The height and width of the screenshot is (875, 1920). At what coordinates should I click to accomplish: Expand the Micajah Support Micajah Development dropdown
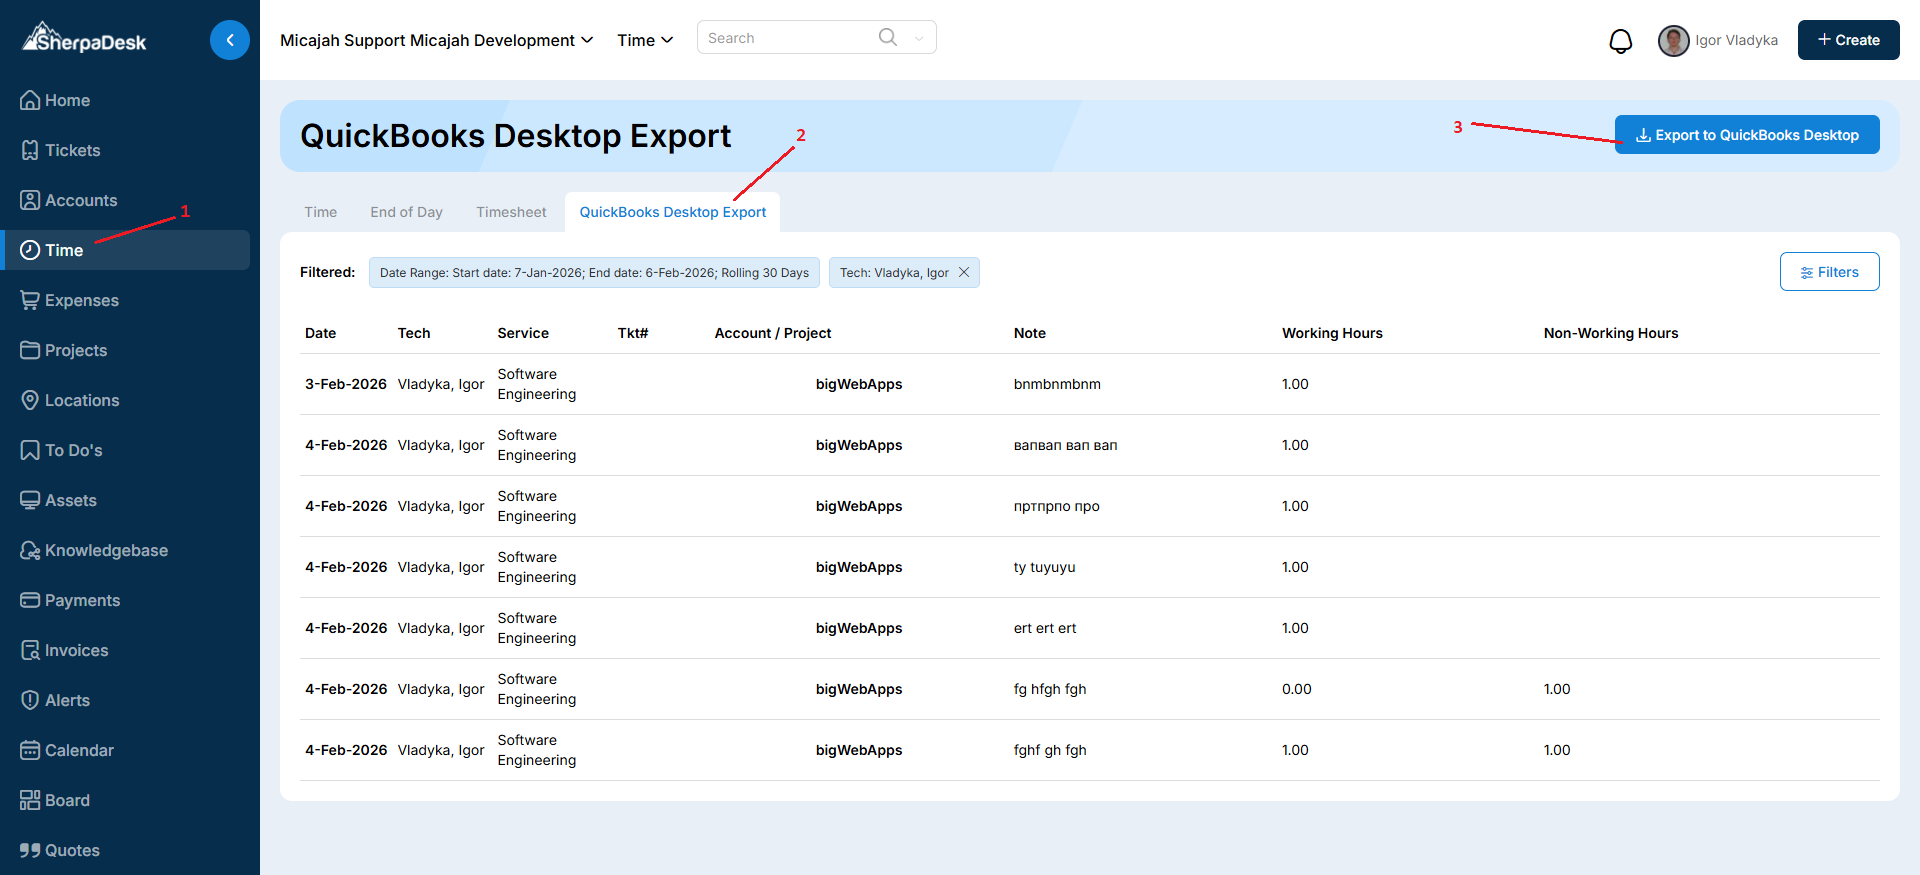(437, 40)
